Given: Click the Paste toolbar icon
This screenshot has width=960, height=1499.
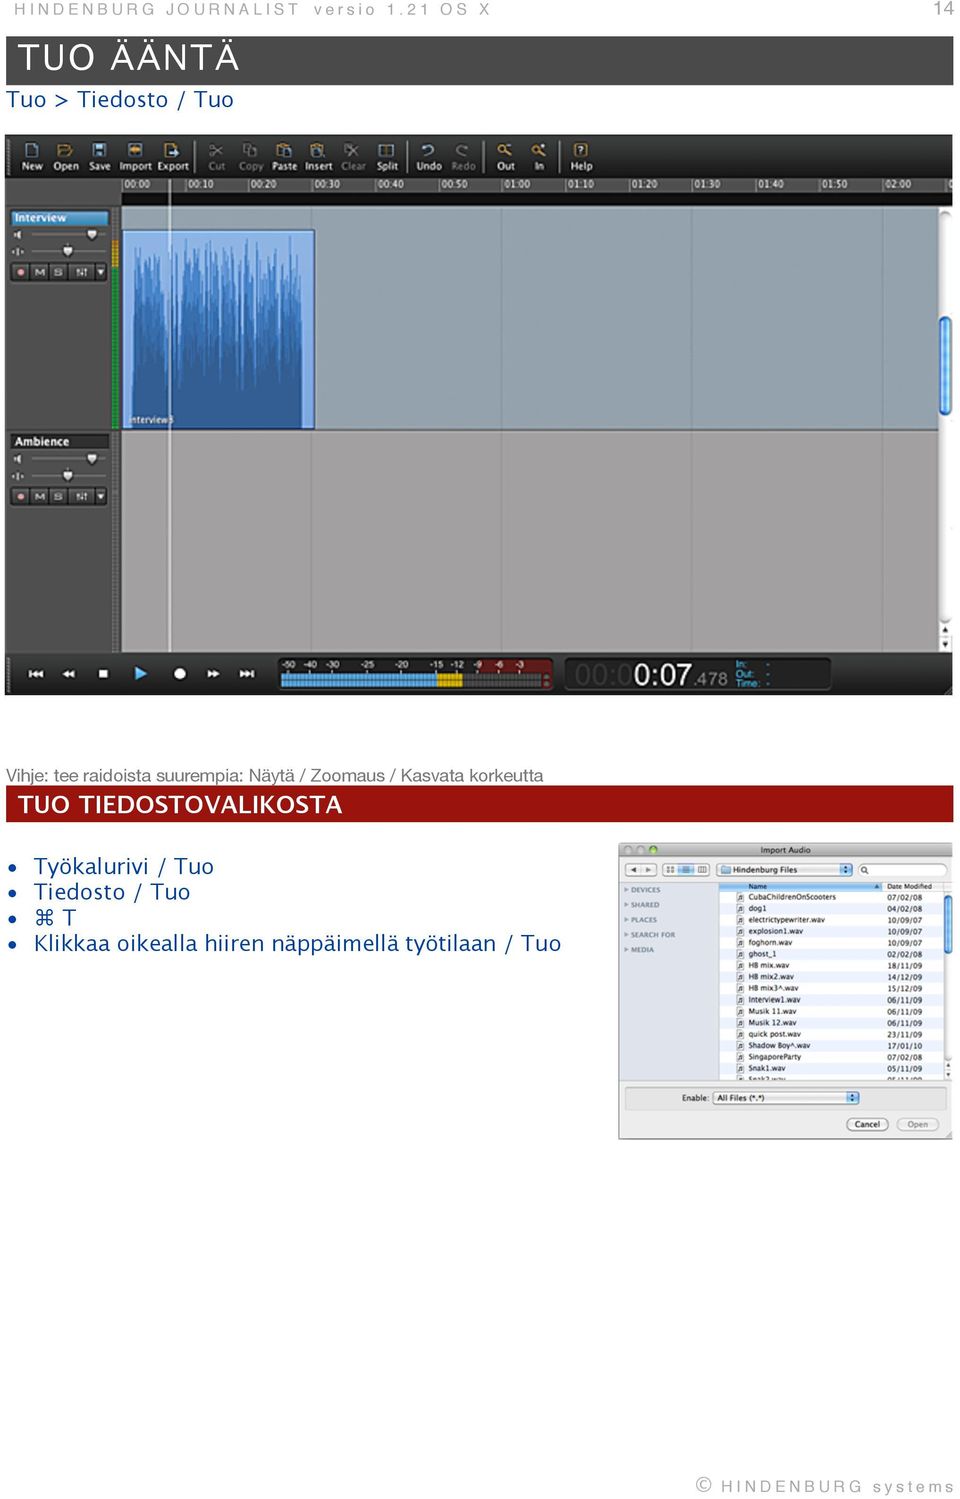Looking at the screenshot, I should (x=284, y=156).
